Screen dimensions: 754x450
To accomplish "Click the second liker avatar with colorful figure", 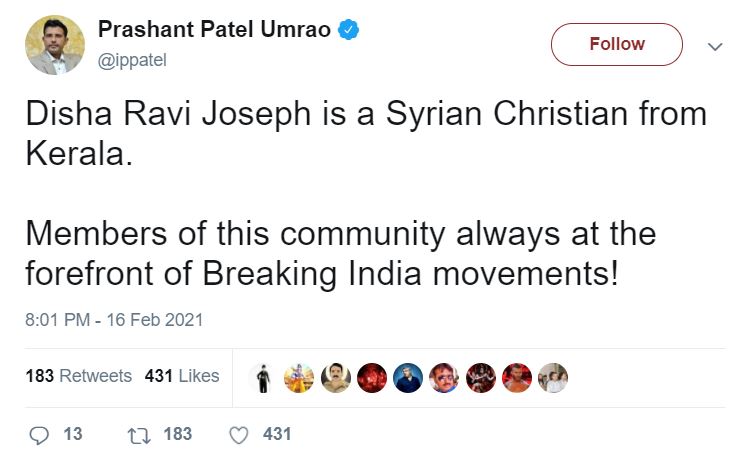I will (x=299, y=377).
